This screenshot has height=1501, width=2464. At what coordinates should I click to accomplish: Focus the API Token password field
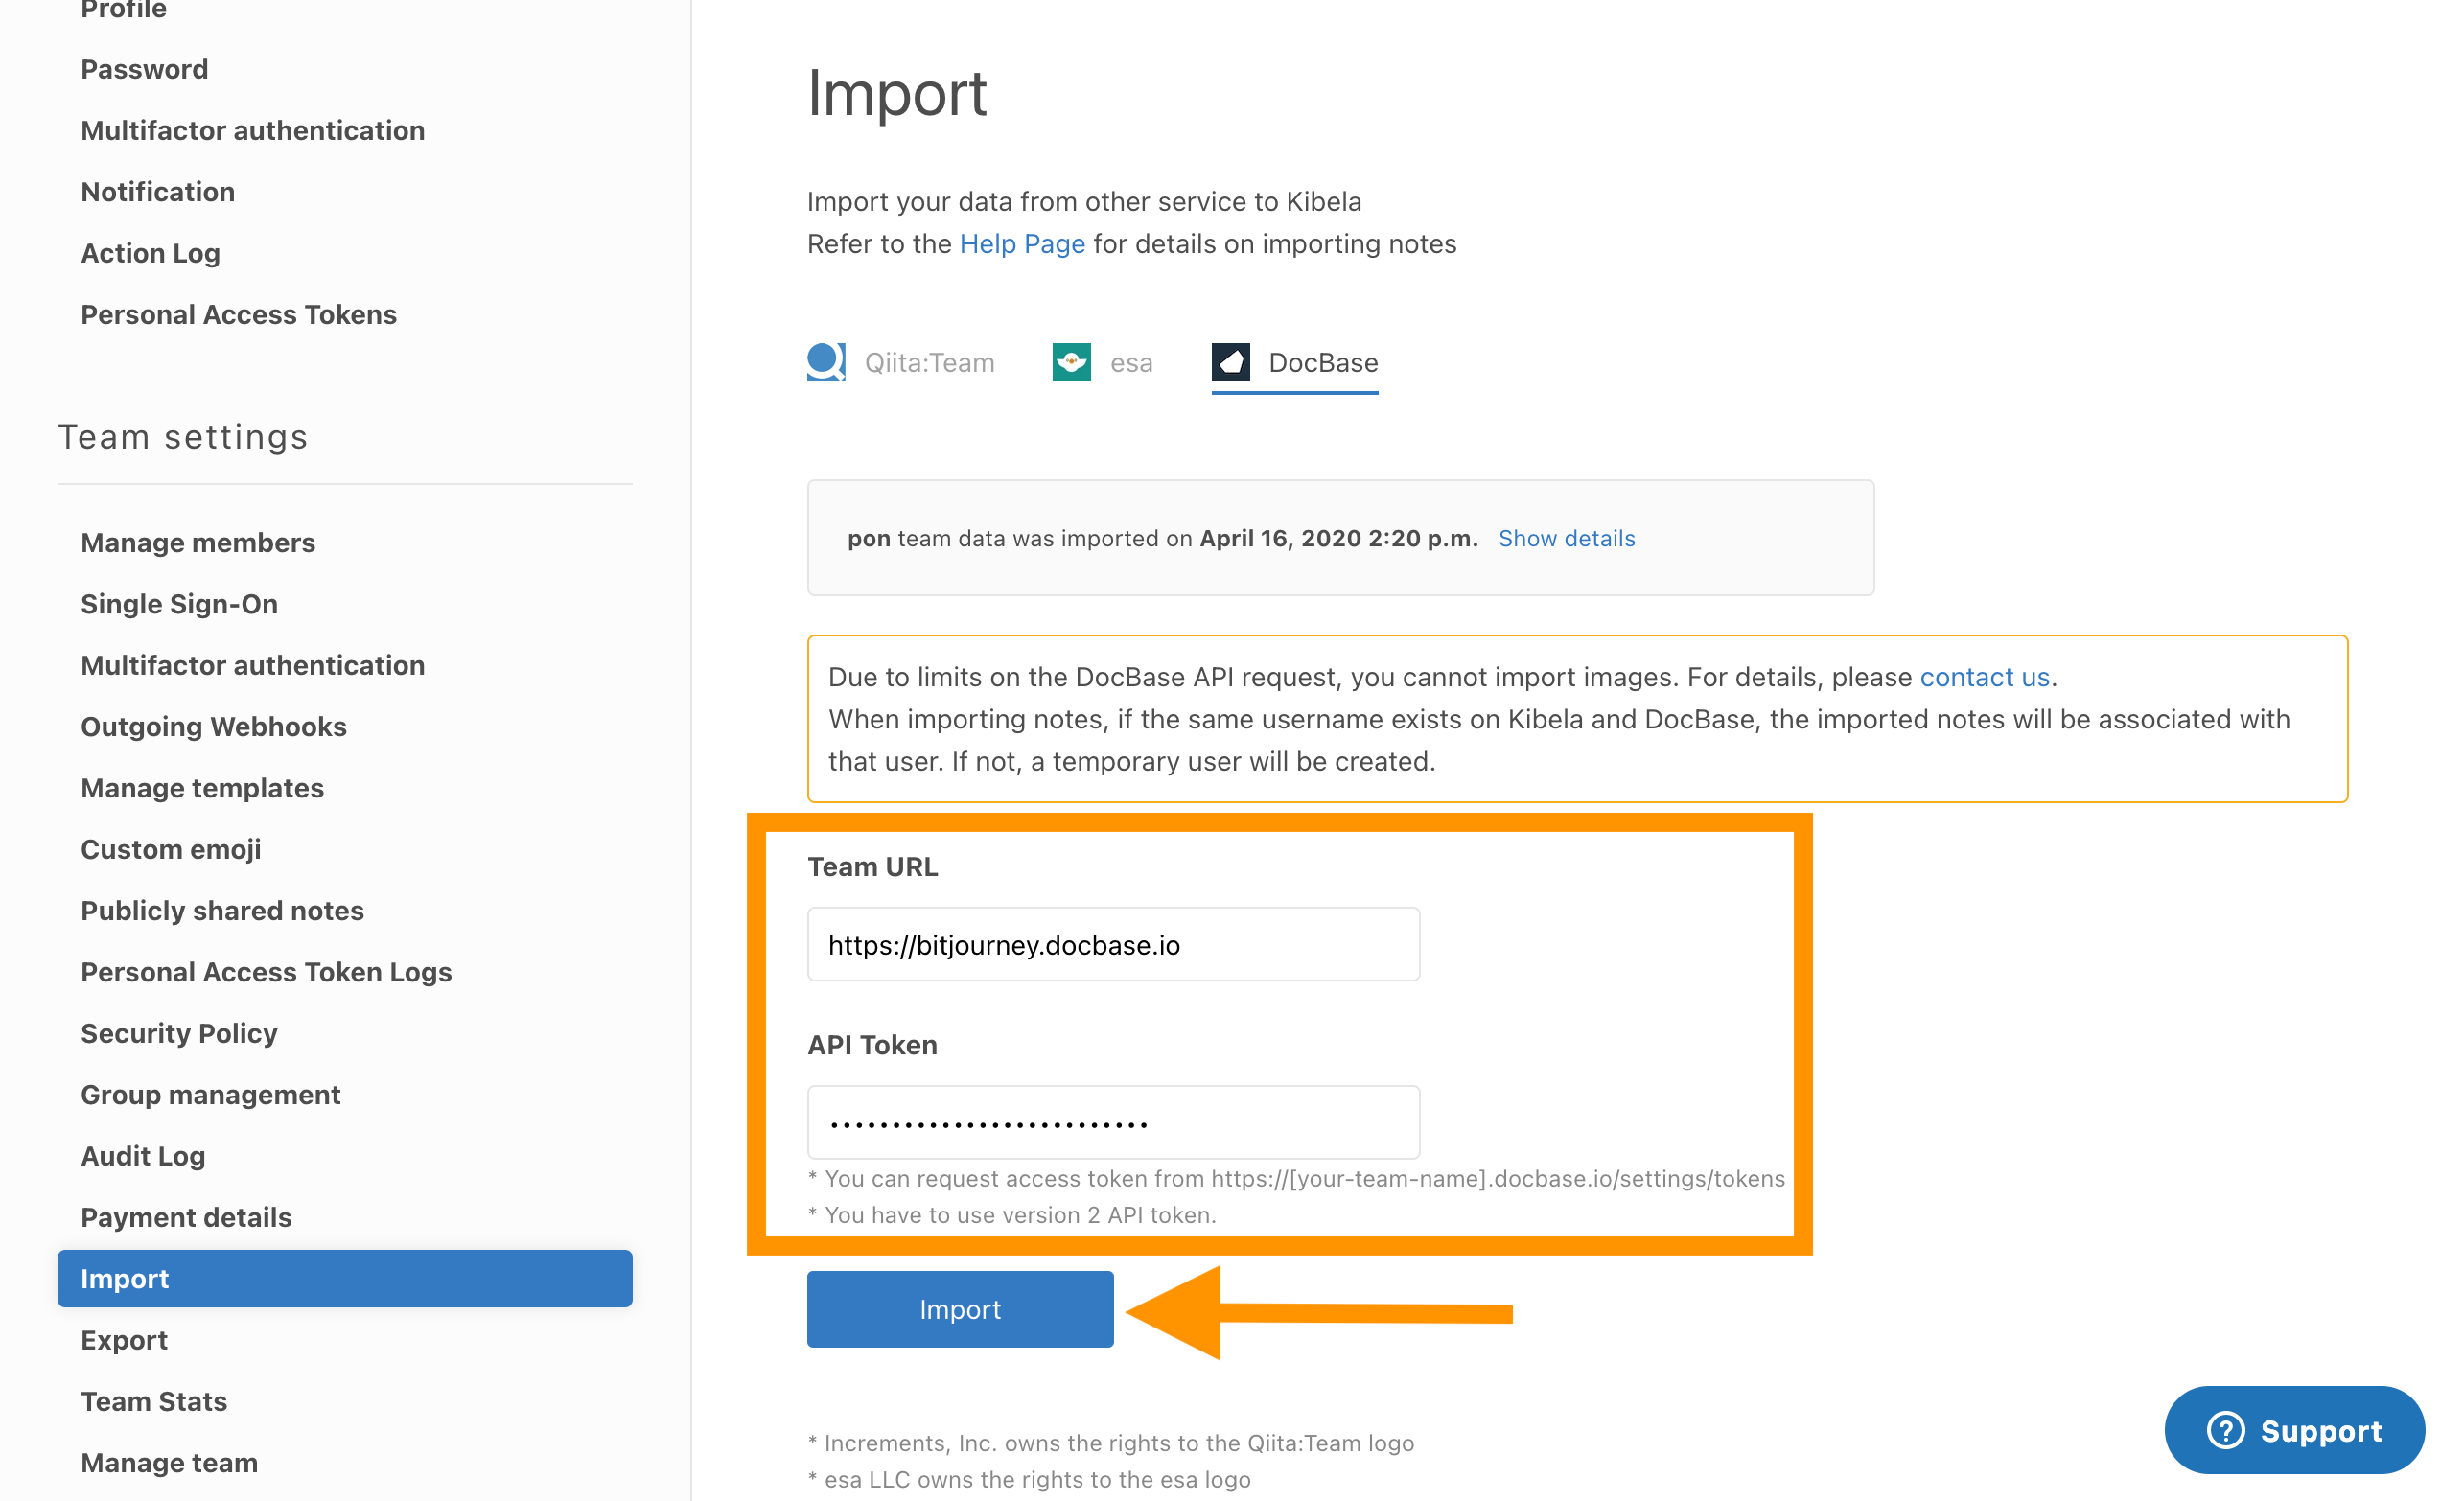(1112, 1122)
